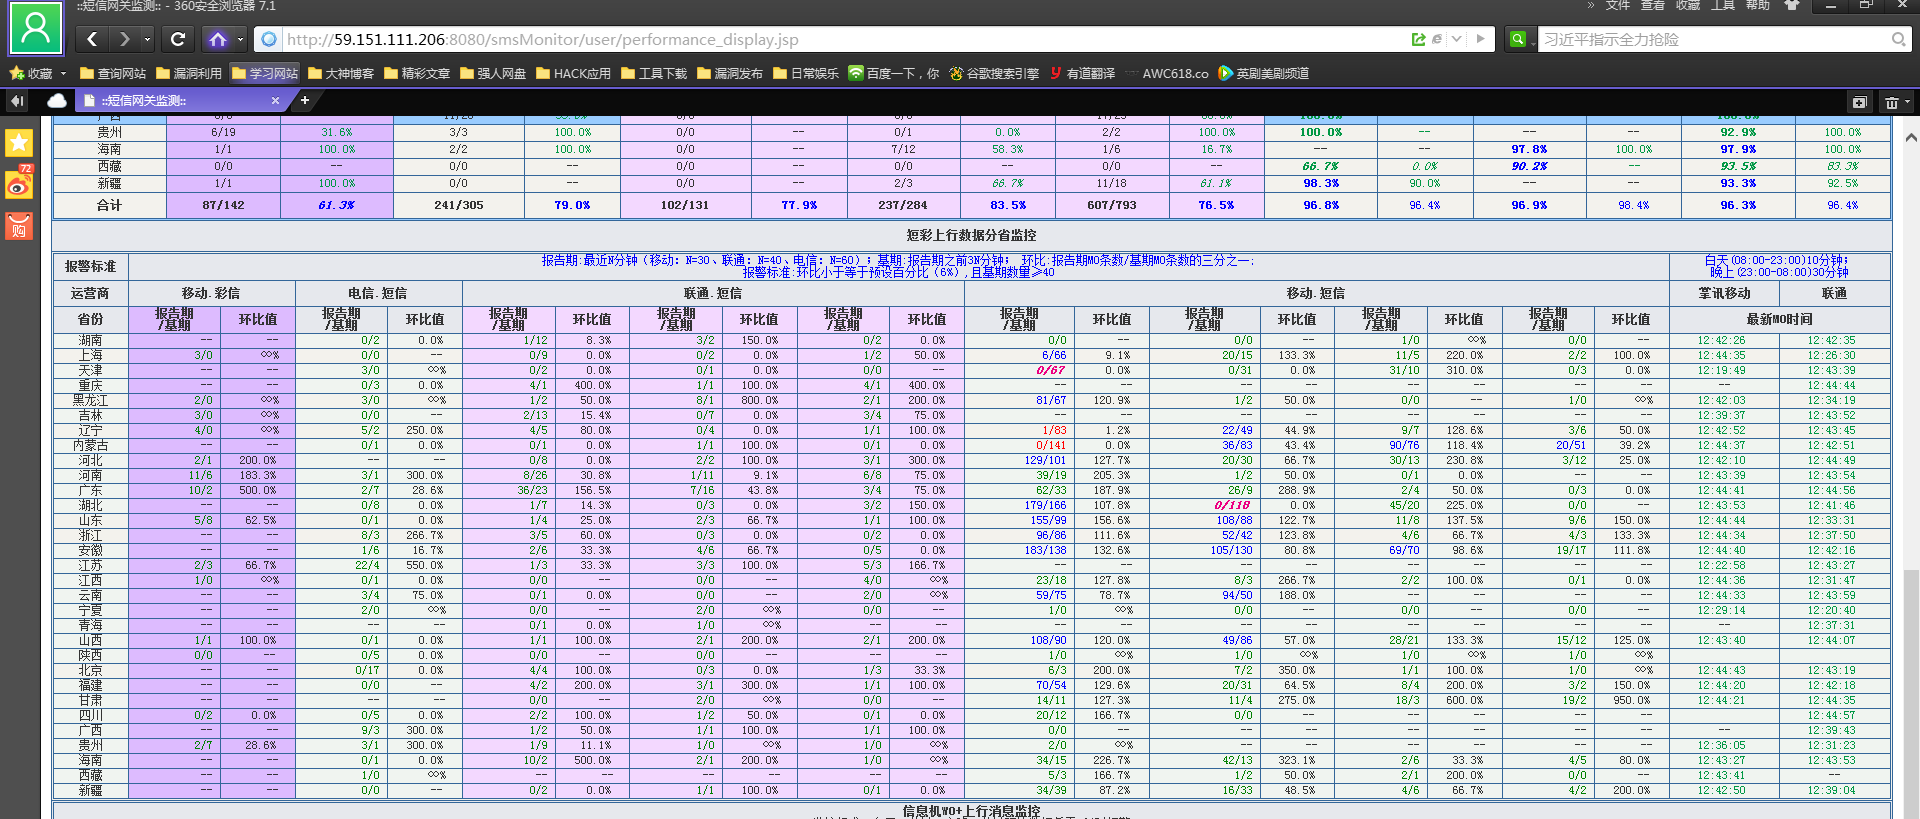Open the 查看 menu
The height and width of the screenshot is (819, 1920).
click(x=1653, y=6)
